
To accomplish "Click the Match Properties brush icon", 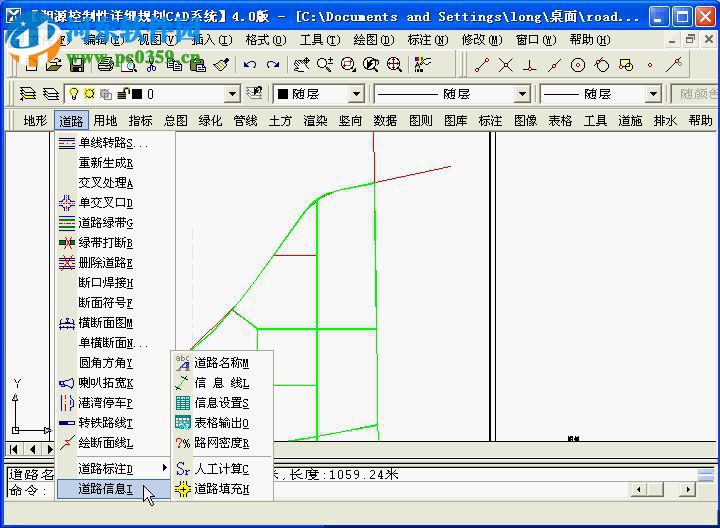I will pos(221,65).
